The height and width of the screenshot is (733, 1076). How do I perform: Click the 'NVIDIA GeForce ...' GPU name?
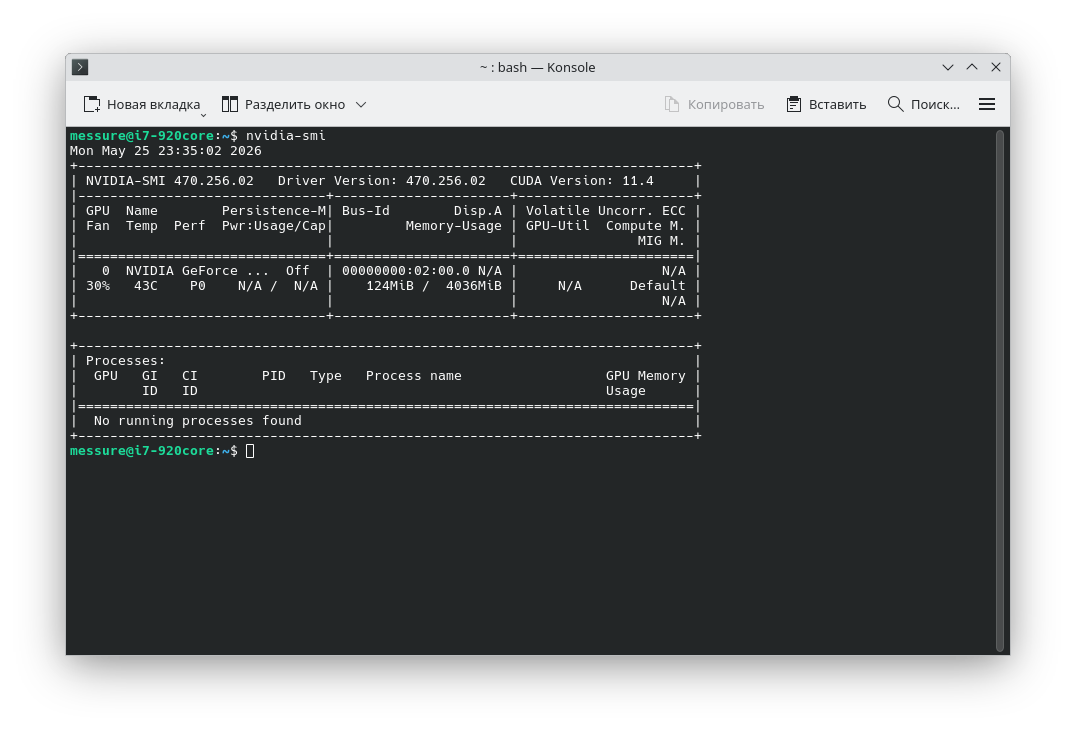tap(198, 270)
